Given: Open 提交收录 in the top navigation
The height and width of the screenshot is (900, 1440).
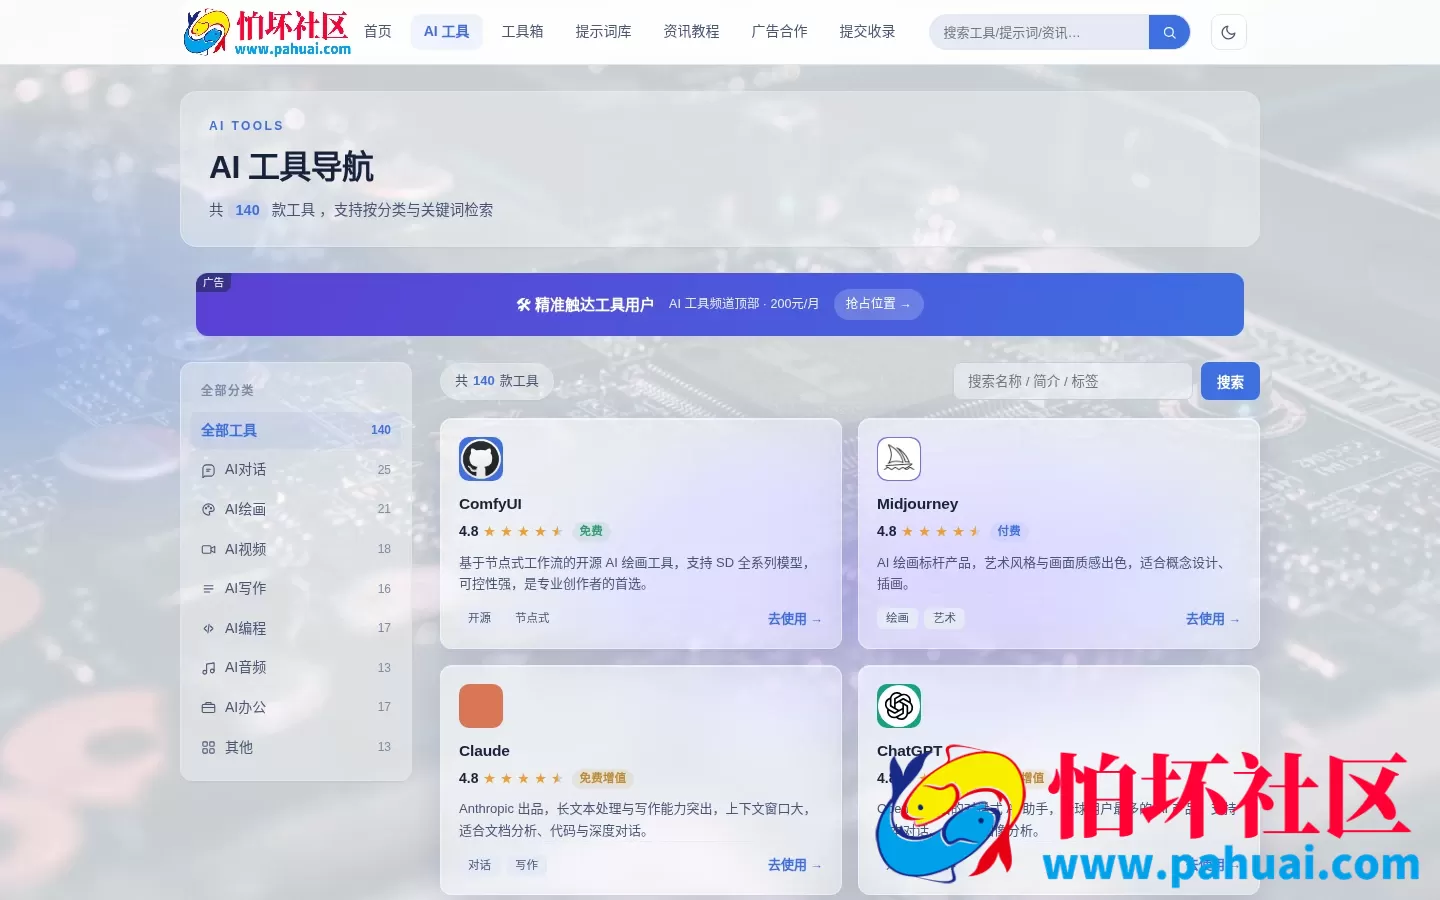Looking at the screenshot, I should tap(867, 32).
